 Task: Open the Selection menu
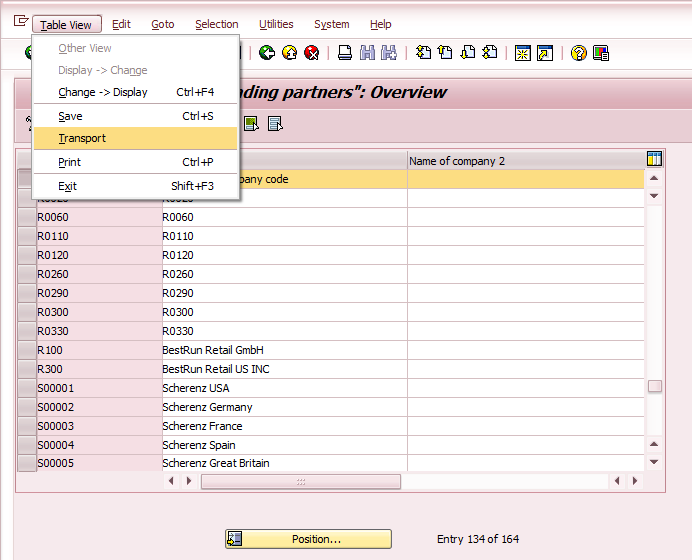217,24
